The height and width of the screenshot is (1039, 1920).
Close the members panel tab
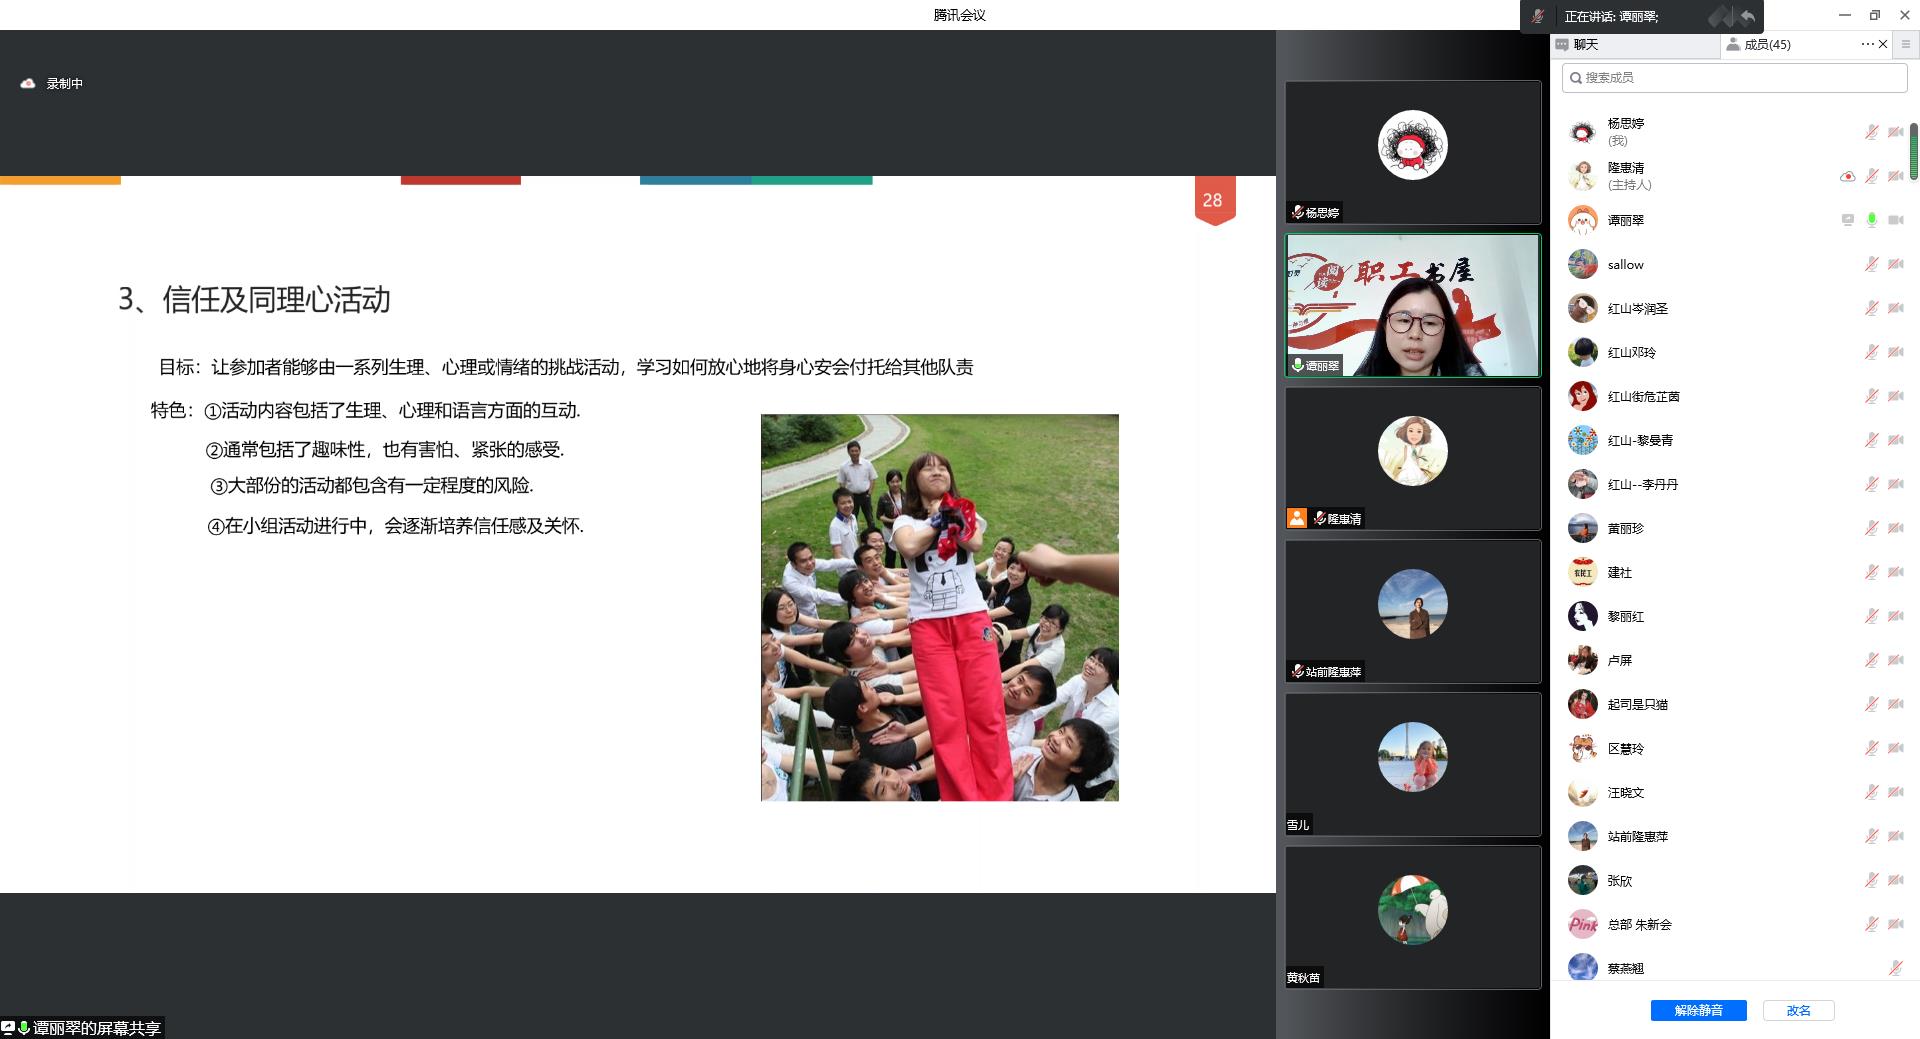[1883, 44]
